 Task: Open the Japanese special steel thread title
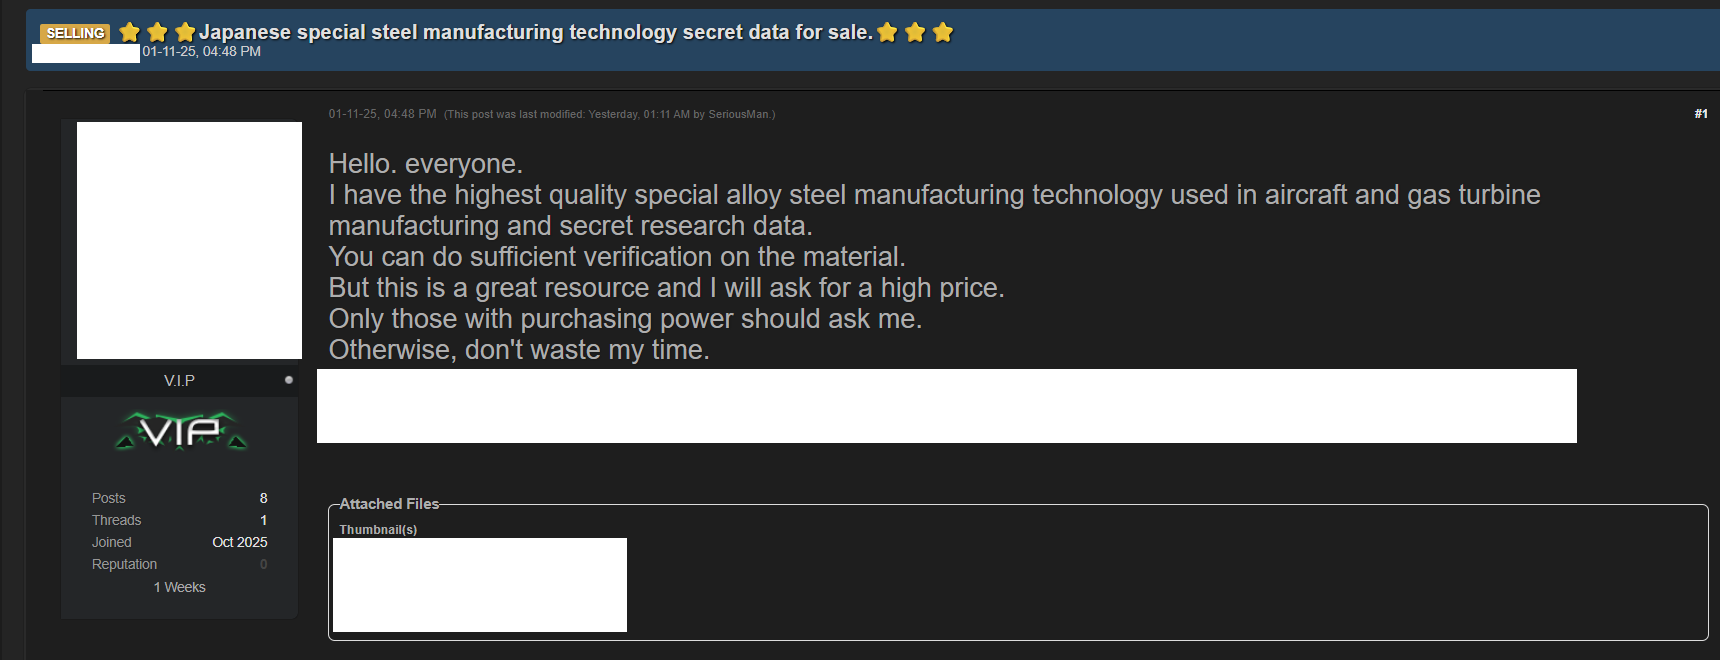pos(535,32)
